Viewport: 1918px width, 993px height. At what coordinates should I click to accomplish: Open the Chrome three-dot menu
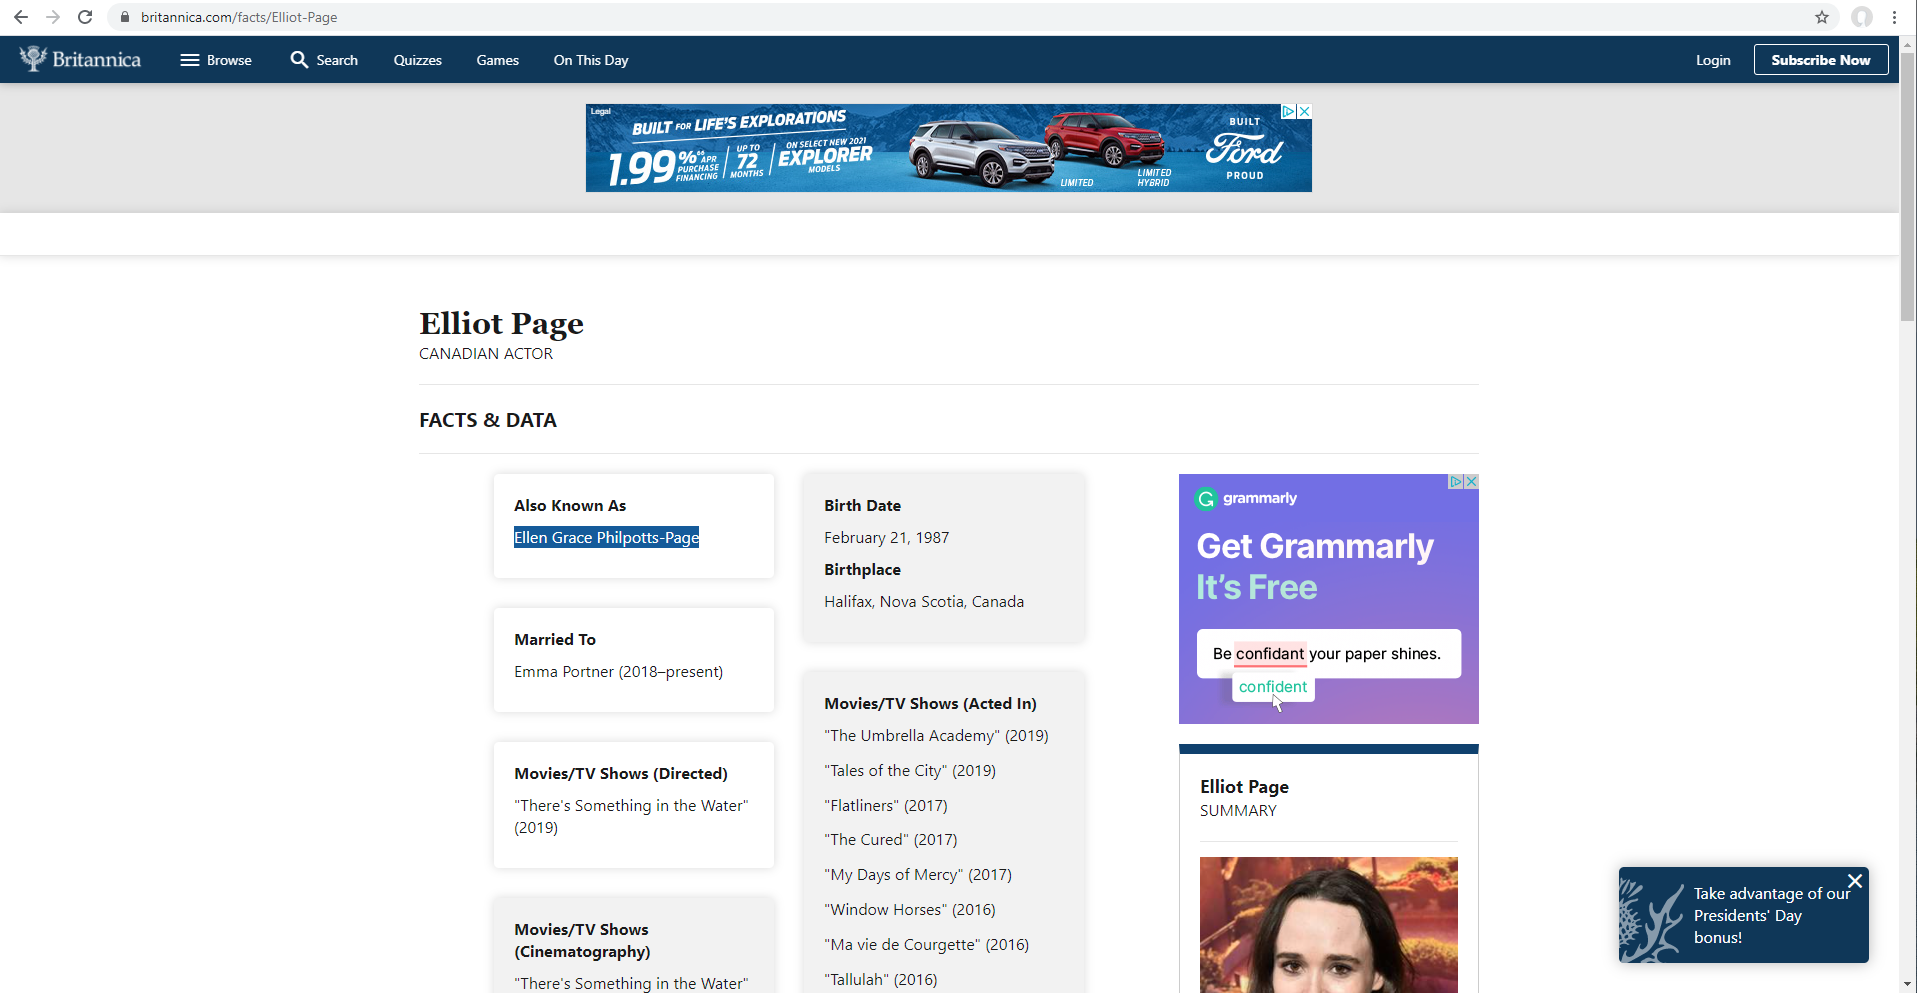pos(1895,17)
